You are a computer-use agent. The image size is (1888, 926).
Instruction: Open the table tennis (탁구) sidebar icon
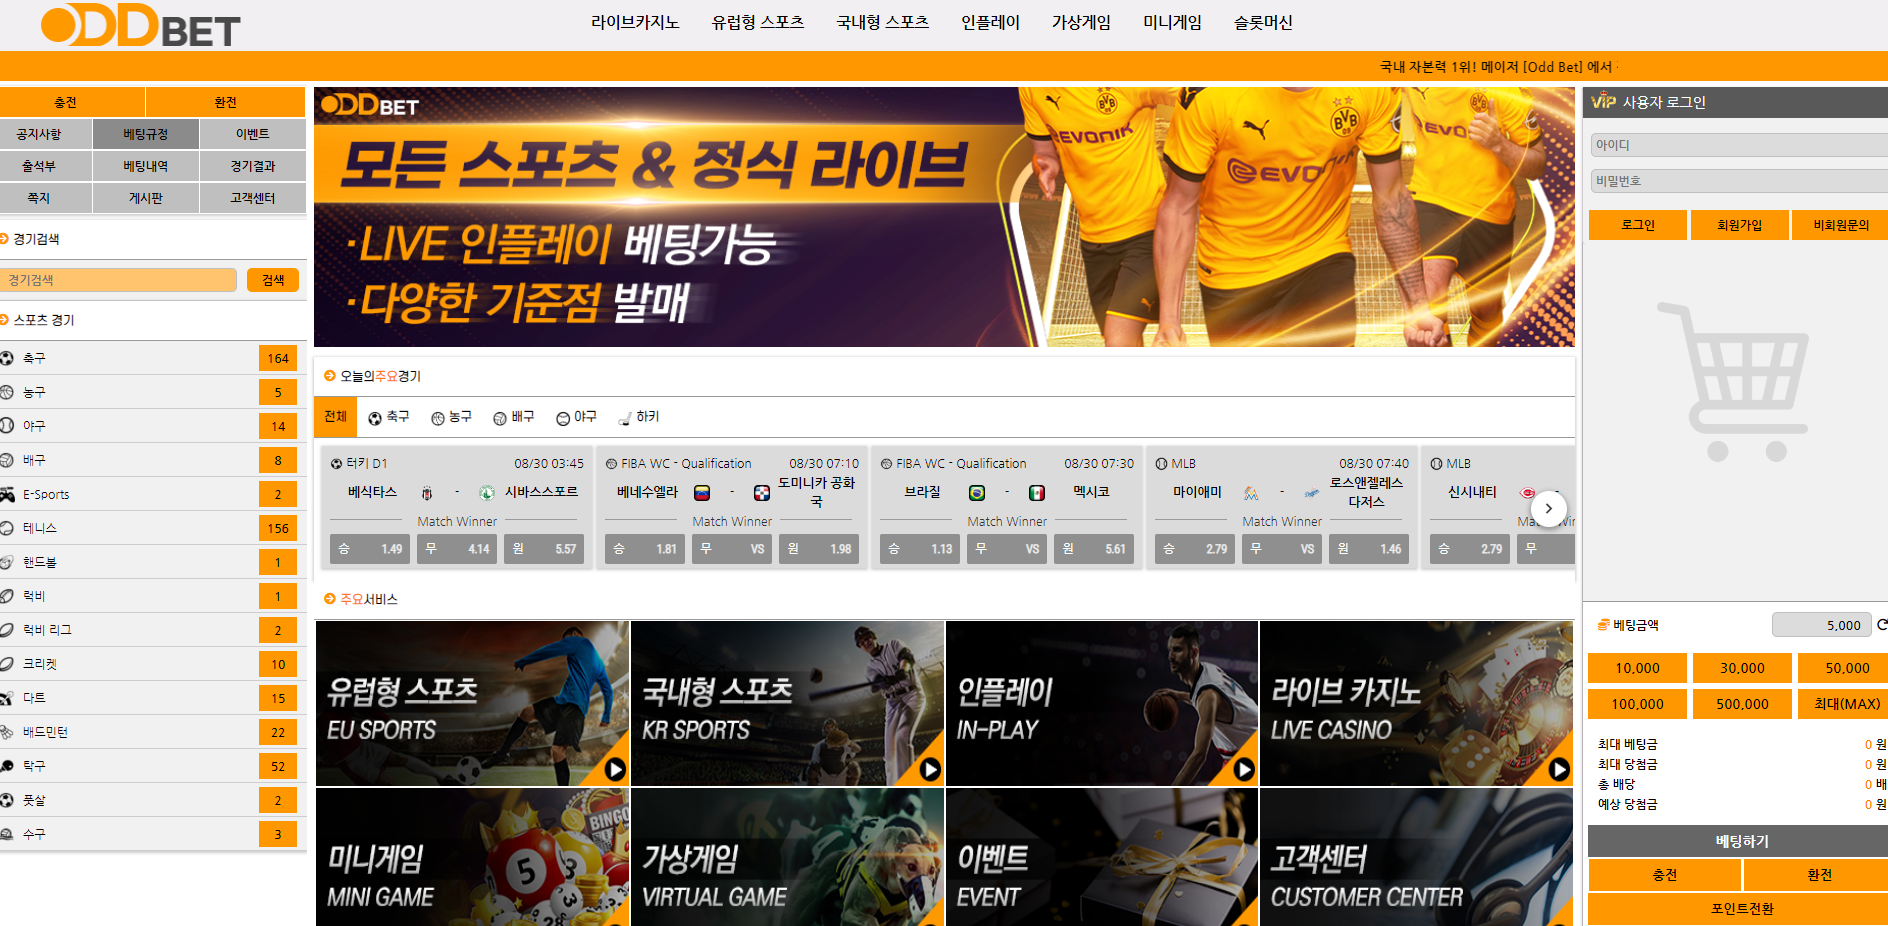tap(7, 766)
